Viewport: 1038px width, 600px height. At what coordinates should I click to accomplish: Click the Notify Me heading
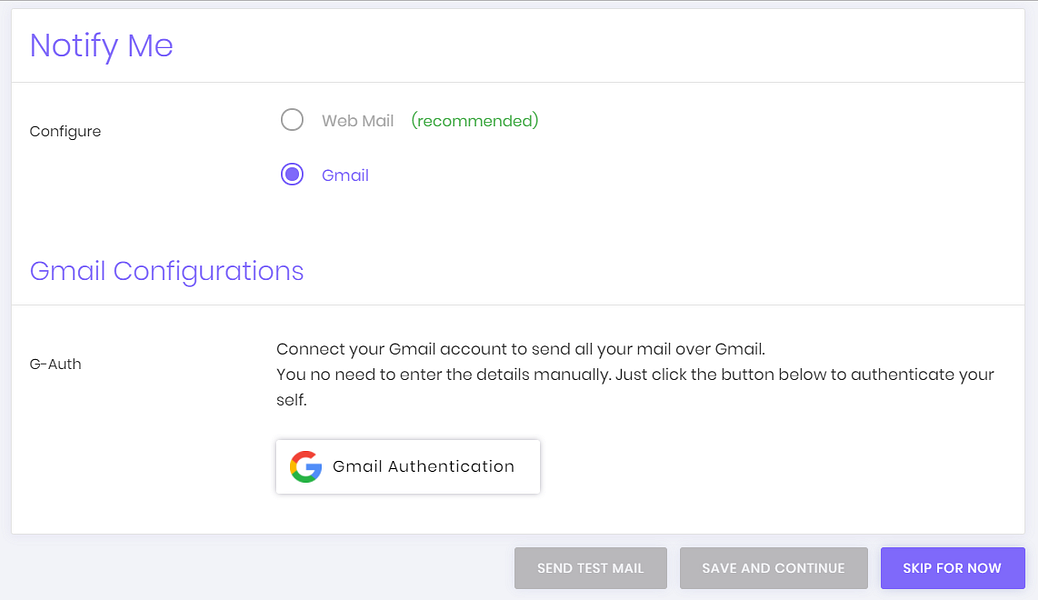(x=100, y=45)
